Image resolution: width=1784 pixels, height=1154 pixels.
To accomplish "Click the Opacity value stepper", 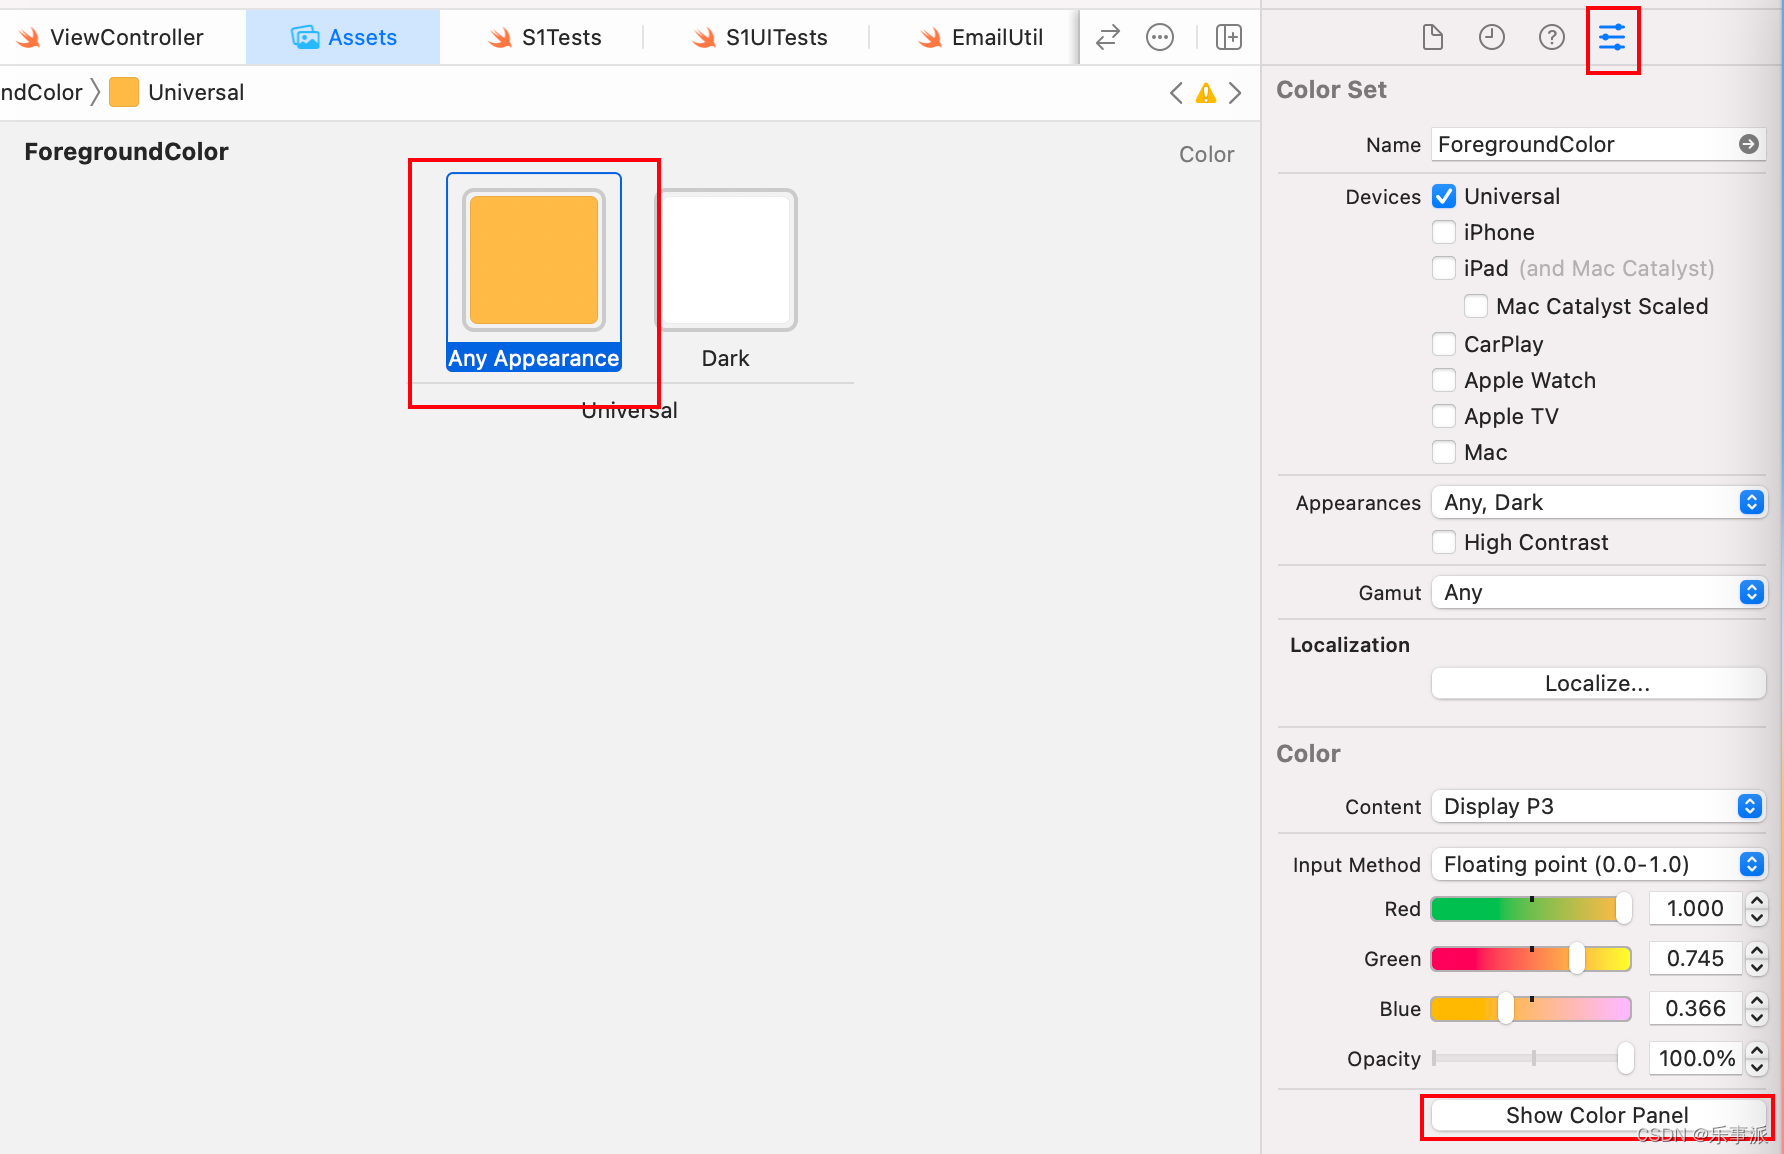I will tap(1757, 1058).
